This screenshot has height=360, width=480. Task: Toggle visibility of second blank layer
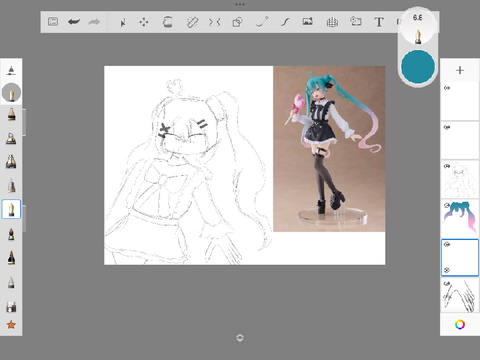(447, 127)
